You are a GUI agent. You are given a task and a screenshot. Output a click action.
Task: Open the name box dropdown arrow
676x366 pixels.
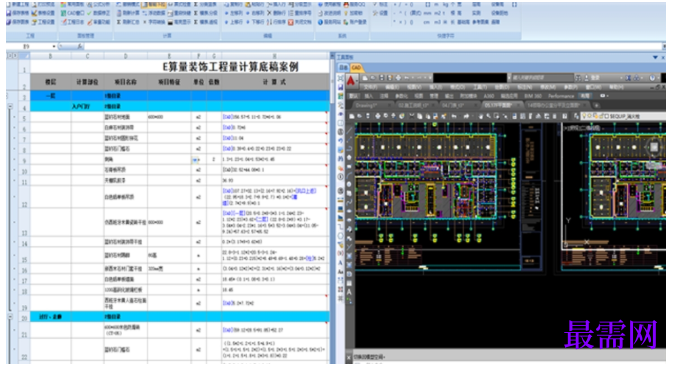(x=54, y=46)
